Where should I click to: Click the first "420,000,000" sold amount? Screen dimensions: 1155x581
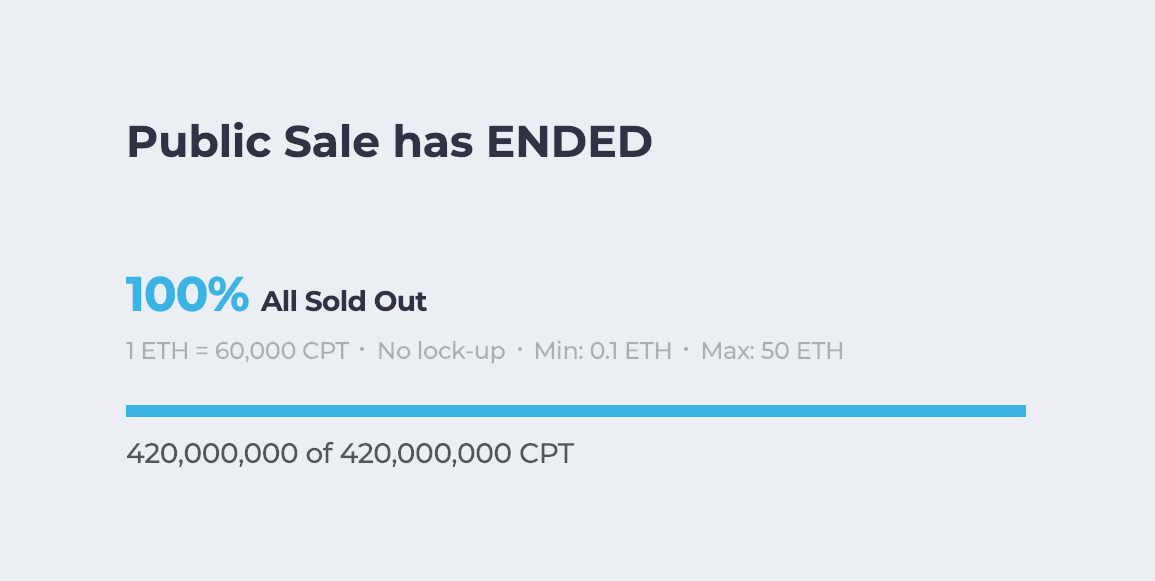(x=212, y=454)
